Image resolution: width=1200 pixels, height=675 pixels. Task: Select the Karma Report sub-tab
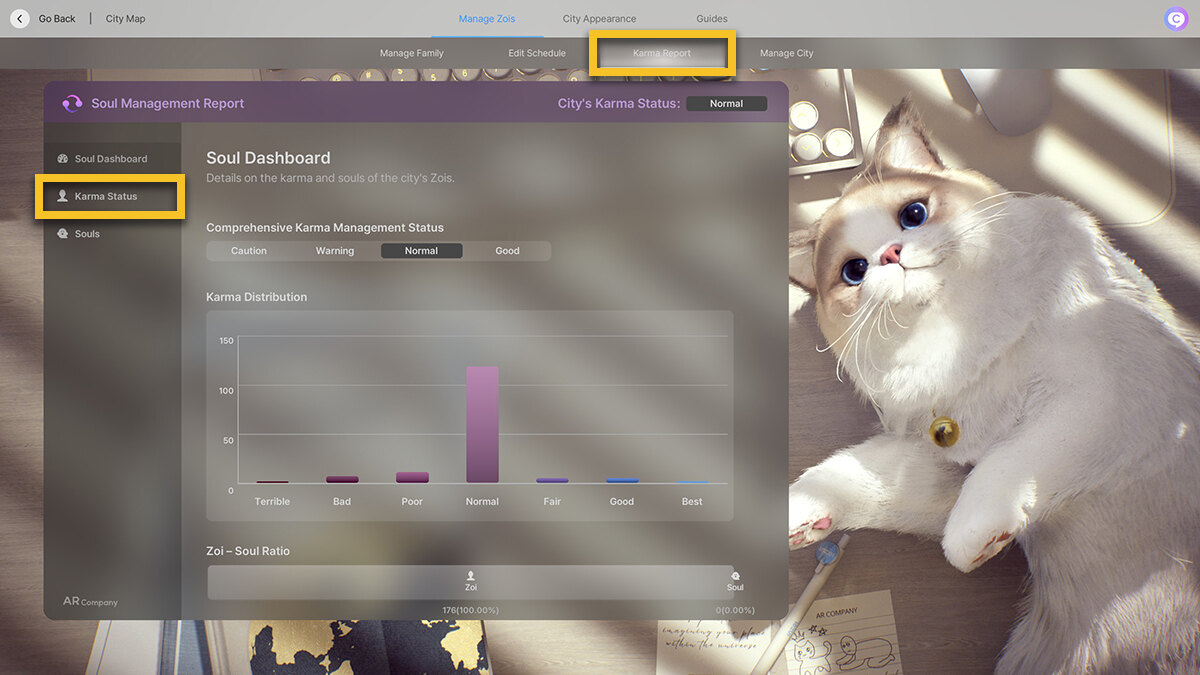(x=662, y=53)
